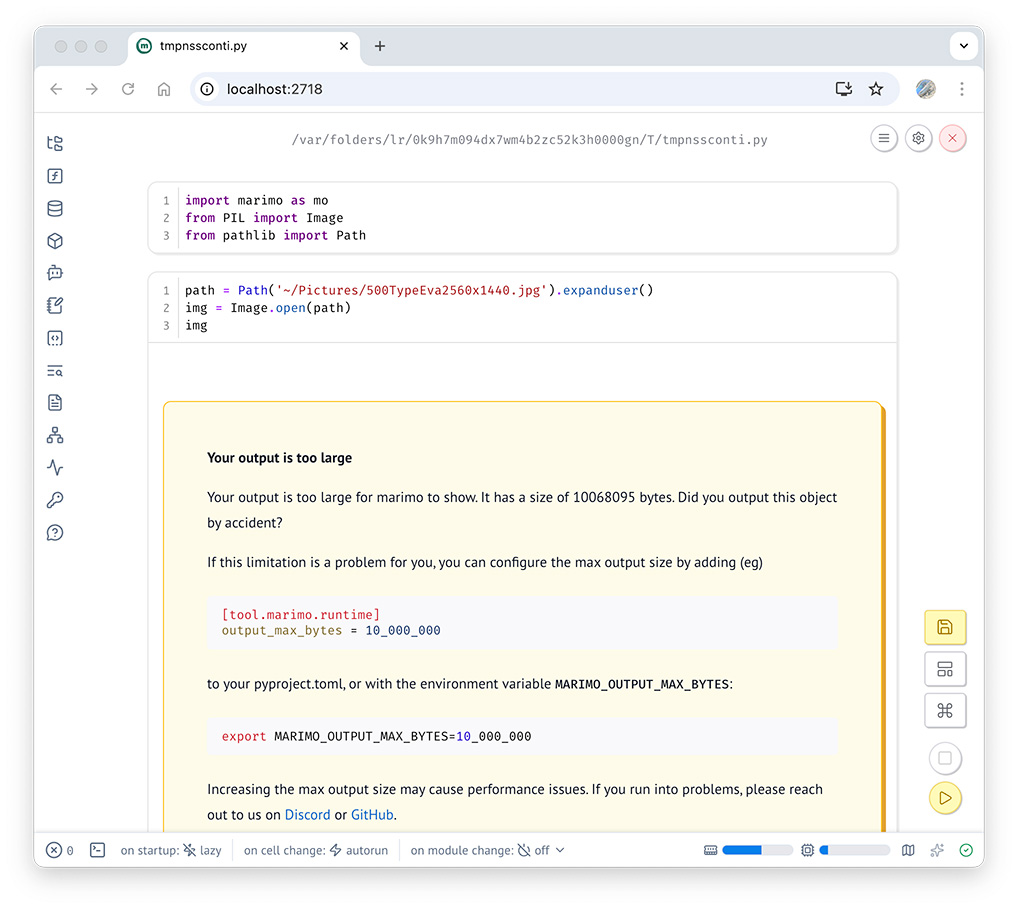The image size is (1018, 909).
Task: Open the file explorer sidebar panel
Action: pos(55,144)
